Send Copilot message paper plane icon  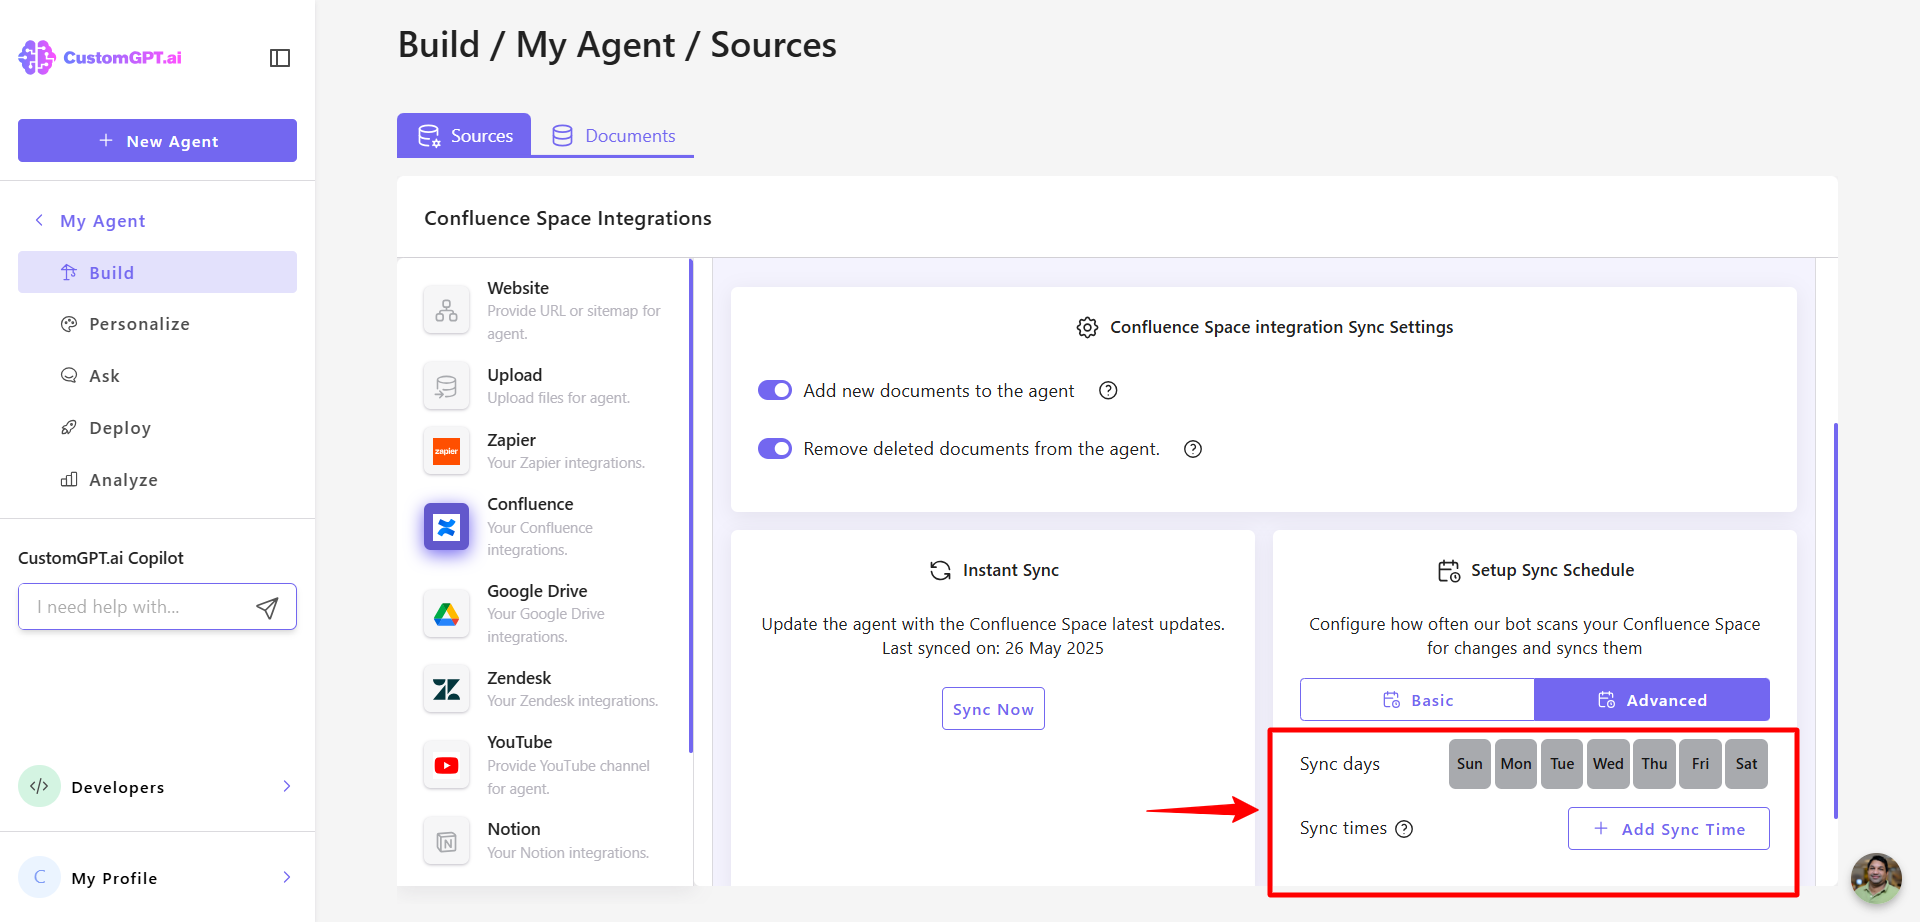(x=267, y=607)
